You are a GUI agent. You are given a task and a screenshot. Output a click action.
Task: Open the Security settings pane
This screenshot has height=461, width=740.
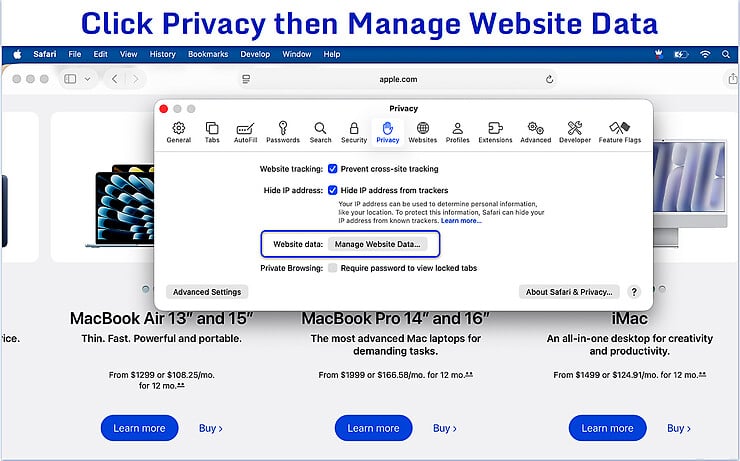pos(353,133)
